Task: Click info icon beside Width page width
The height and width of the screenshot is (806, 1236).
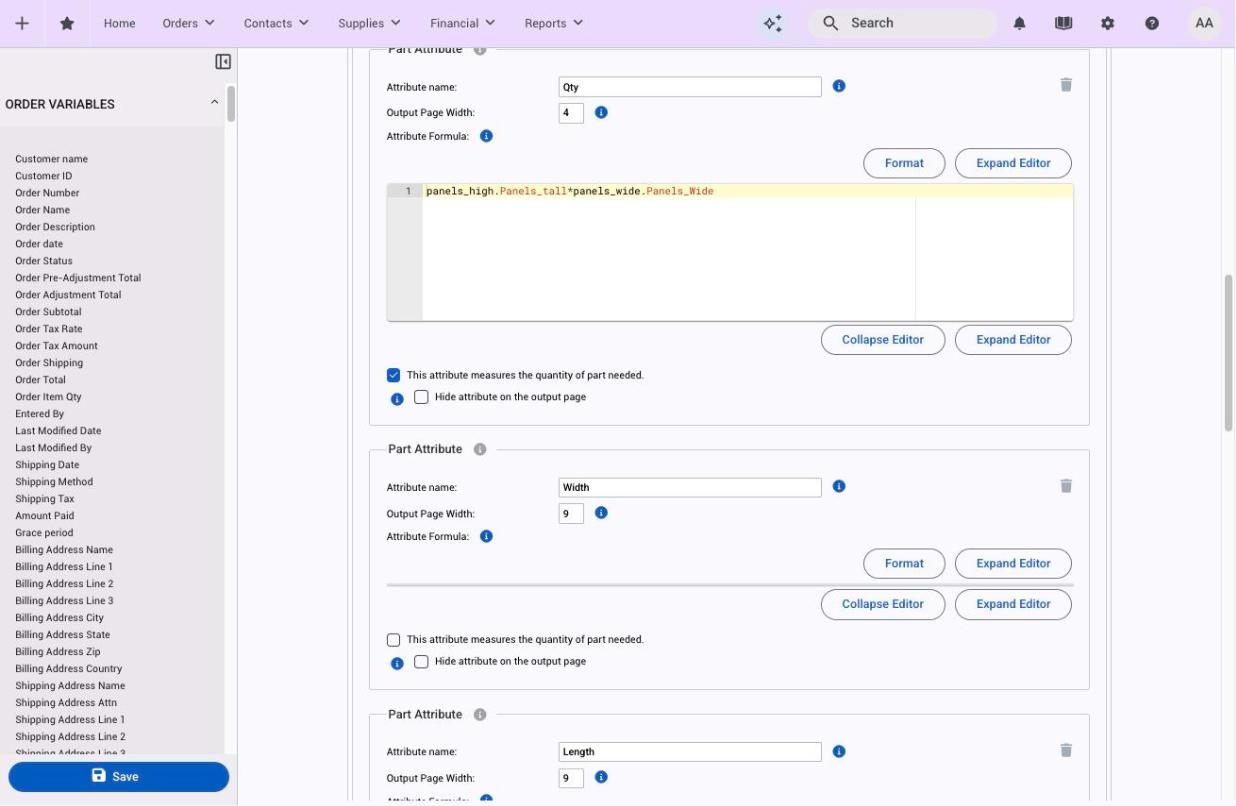Action: [x=601, y=512]
